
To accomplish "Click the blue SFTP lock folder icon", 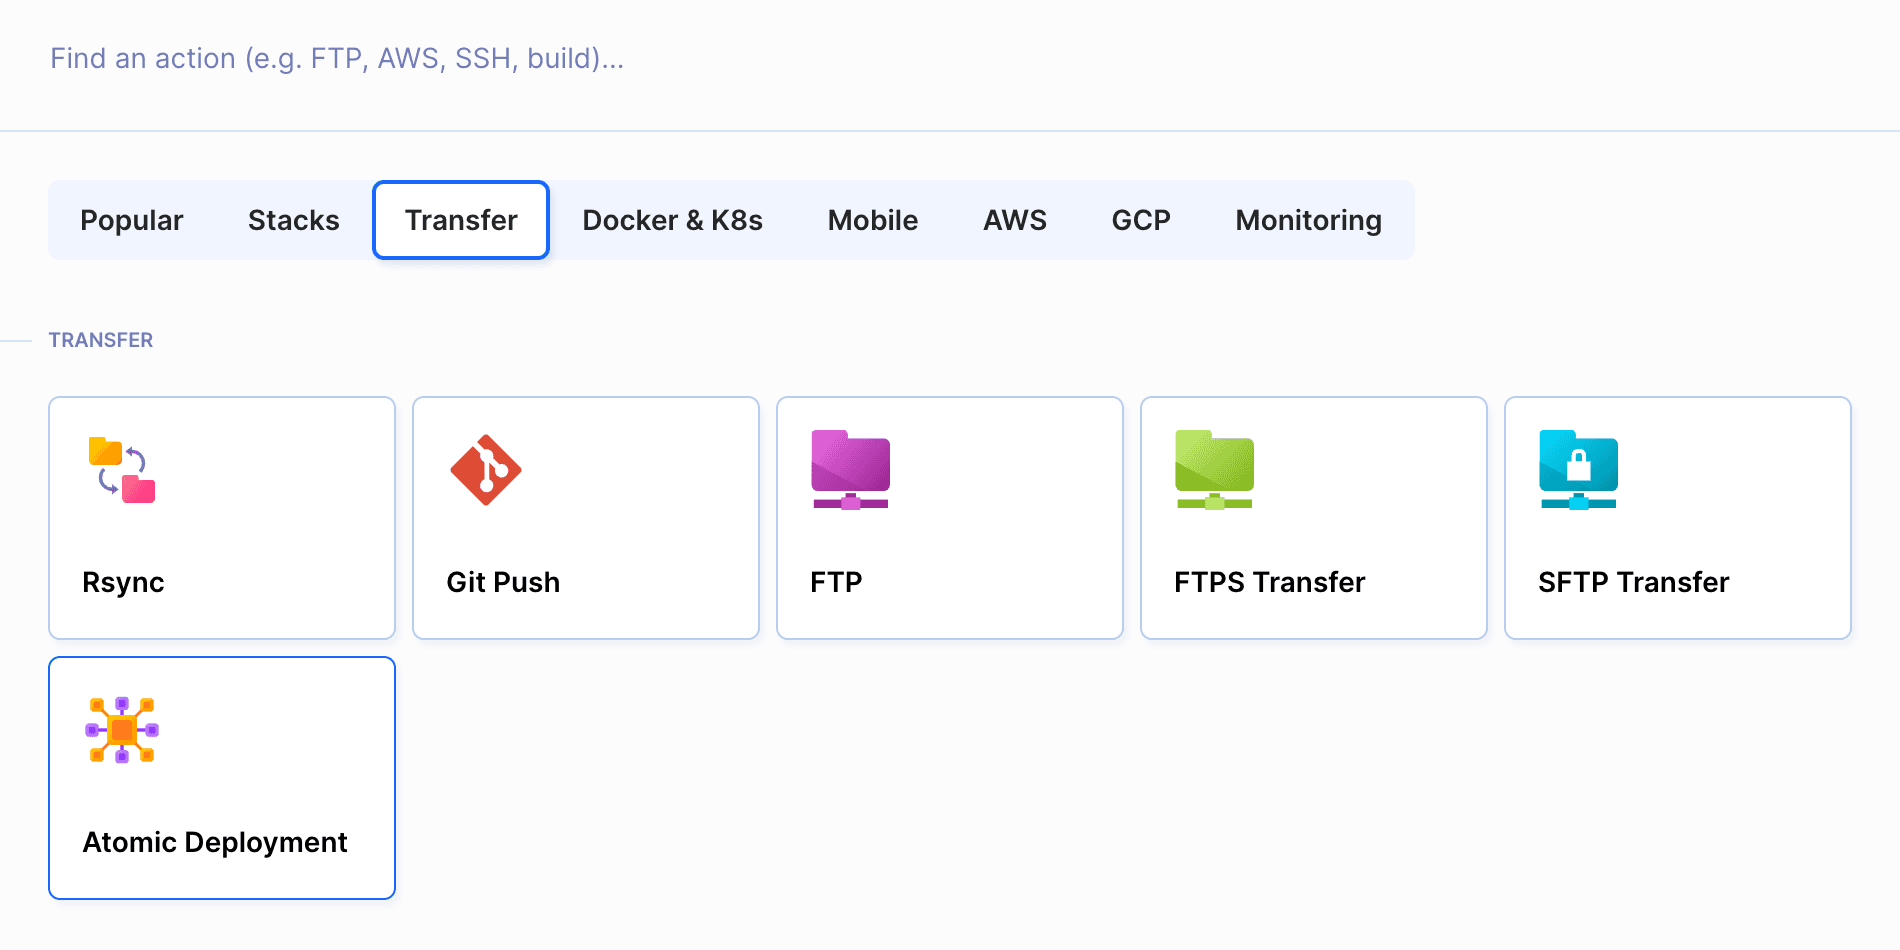I will (x=1578, y=470).
